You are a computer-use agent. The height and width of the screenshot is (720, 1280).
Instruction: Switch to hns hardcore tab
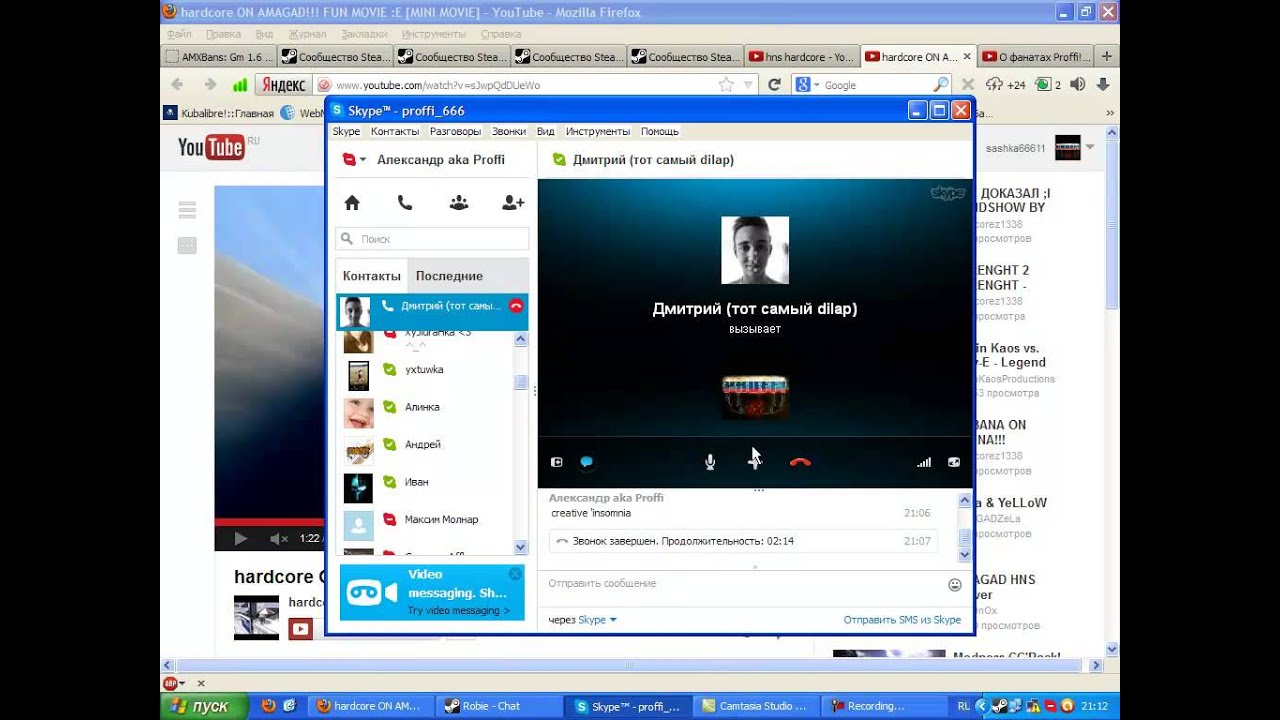point(802,57)
